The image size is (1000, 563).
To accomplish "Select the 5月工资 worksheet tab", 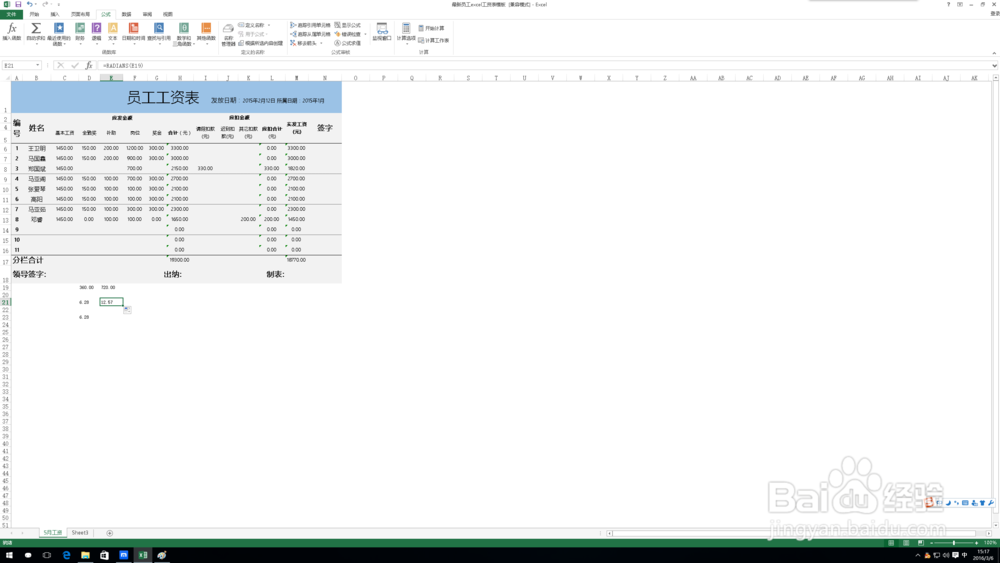I will pos(52,532).
